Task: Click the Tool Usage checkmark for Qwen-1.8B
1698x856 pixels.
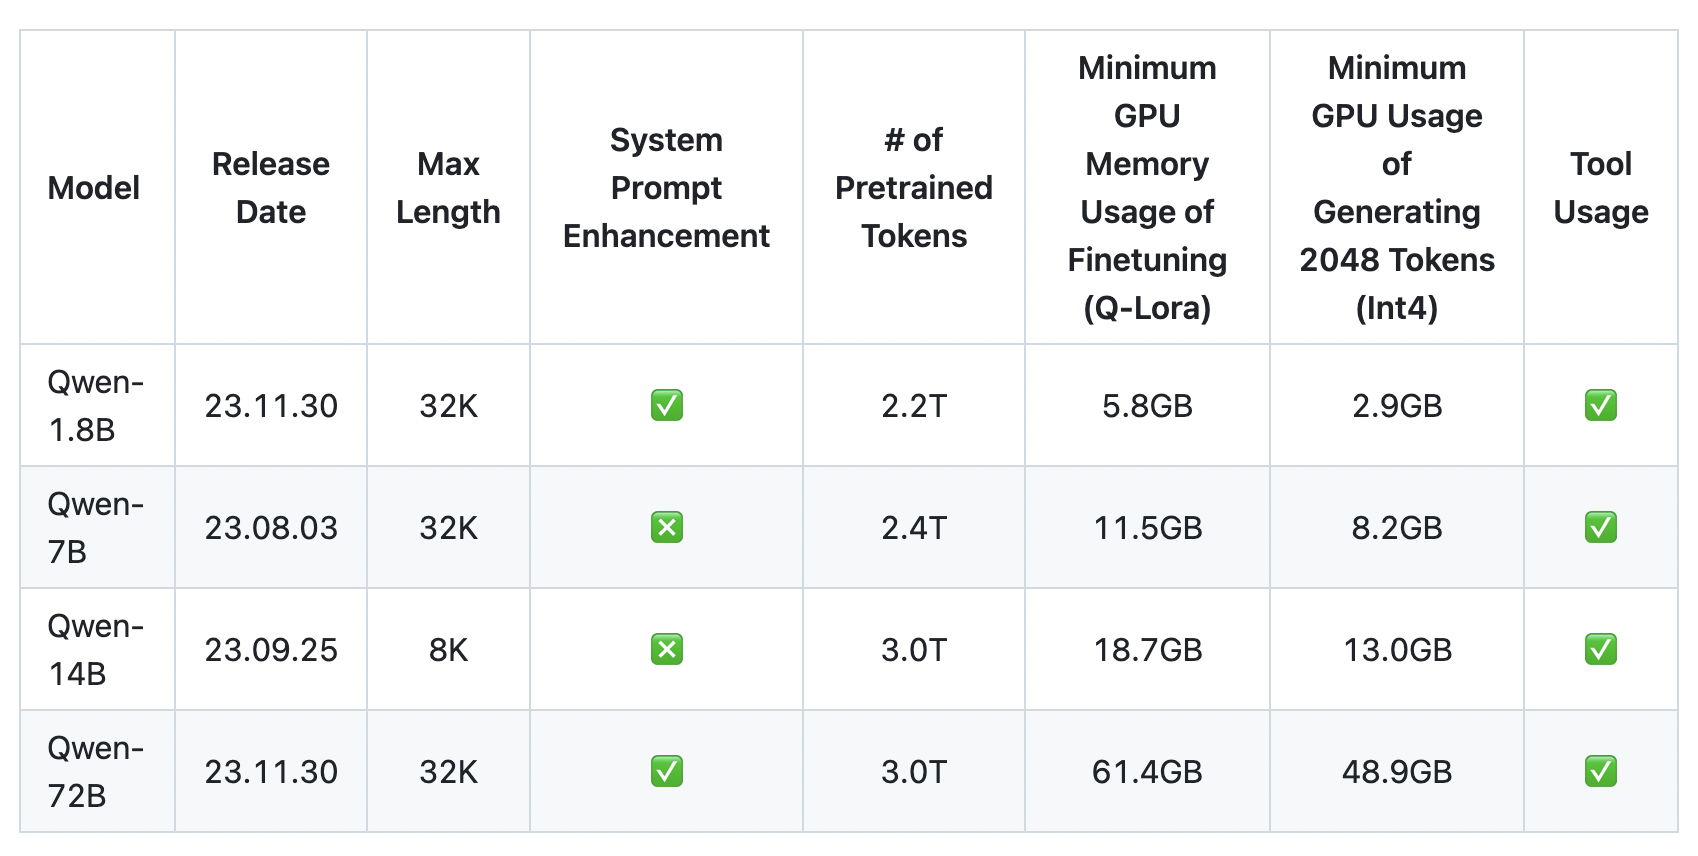Action: tap(1601, 406)
